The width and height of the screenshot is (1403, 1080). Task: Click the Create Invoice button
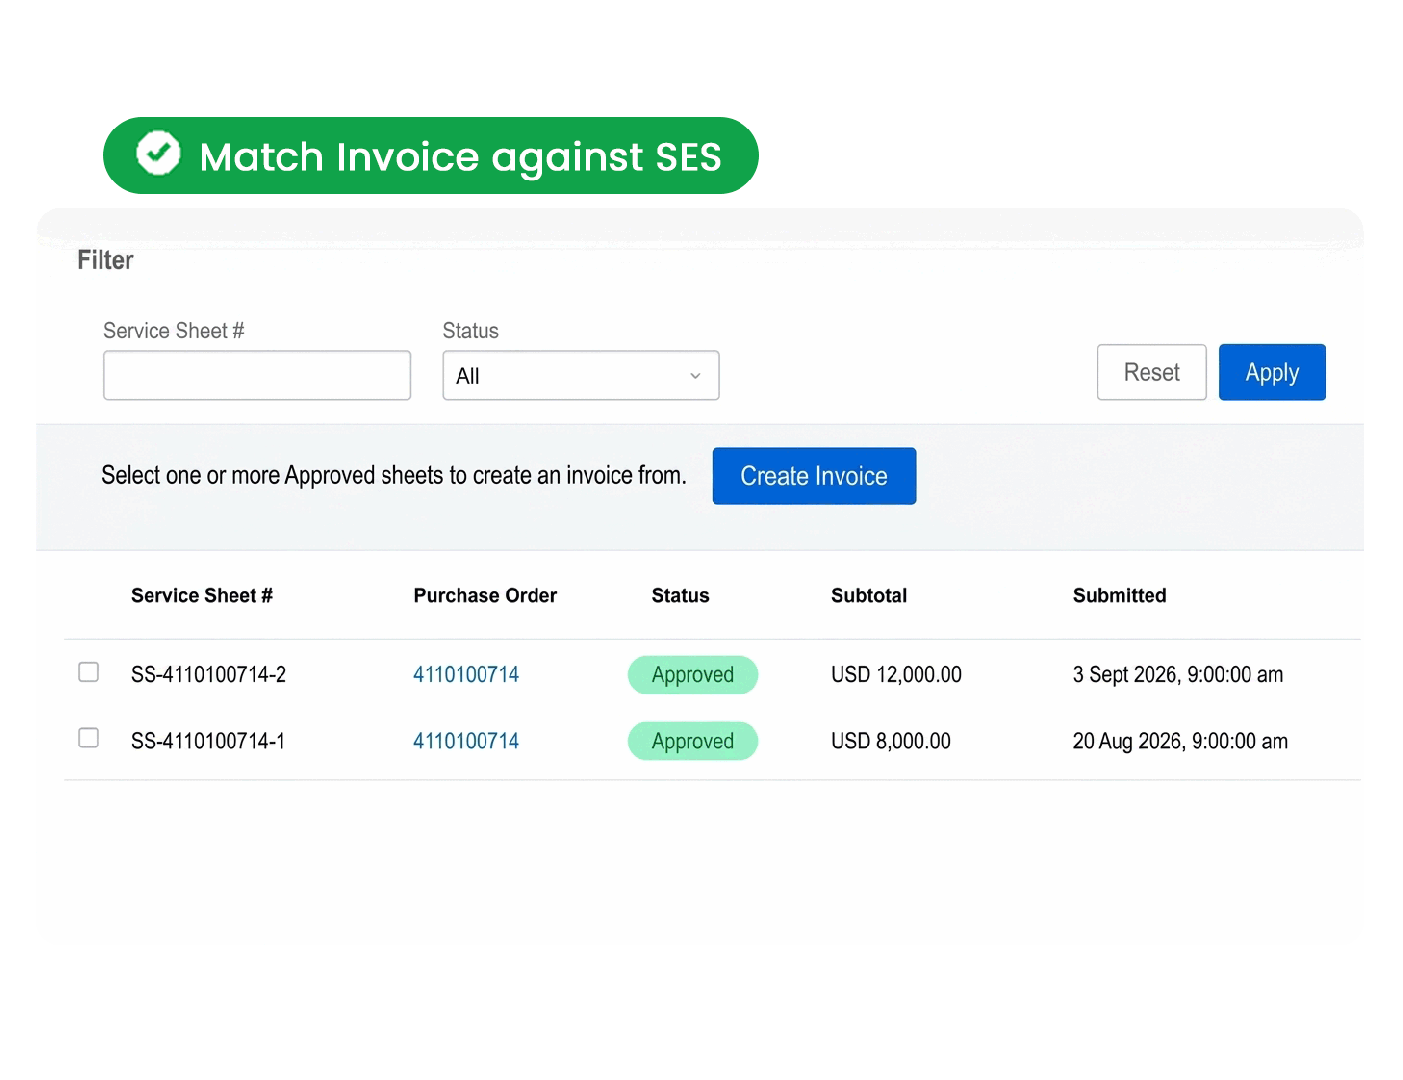[814, 476]
